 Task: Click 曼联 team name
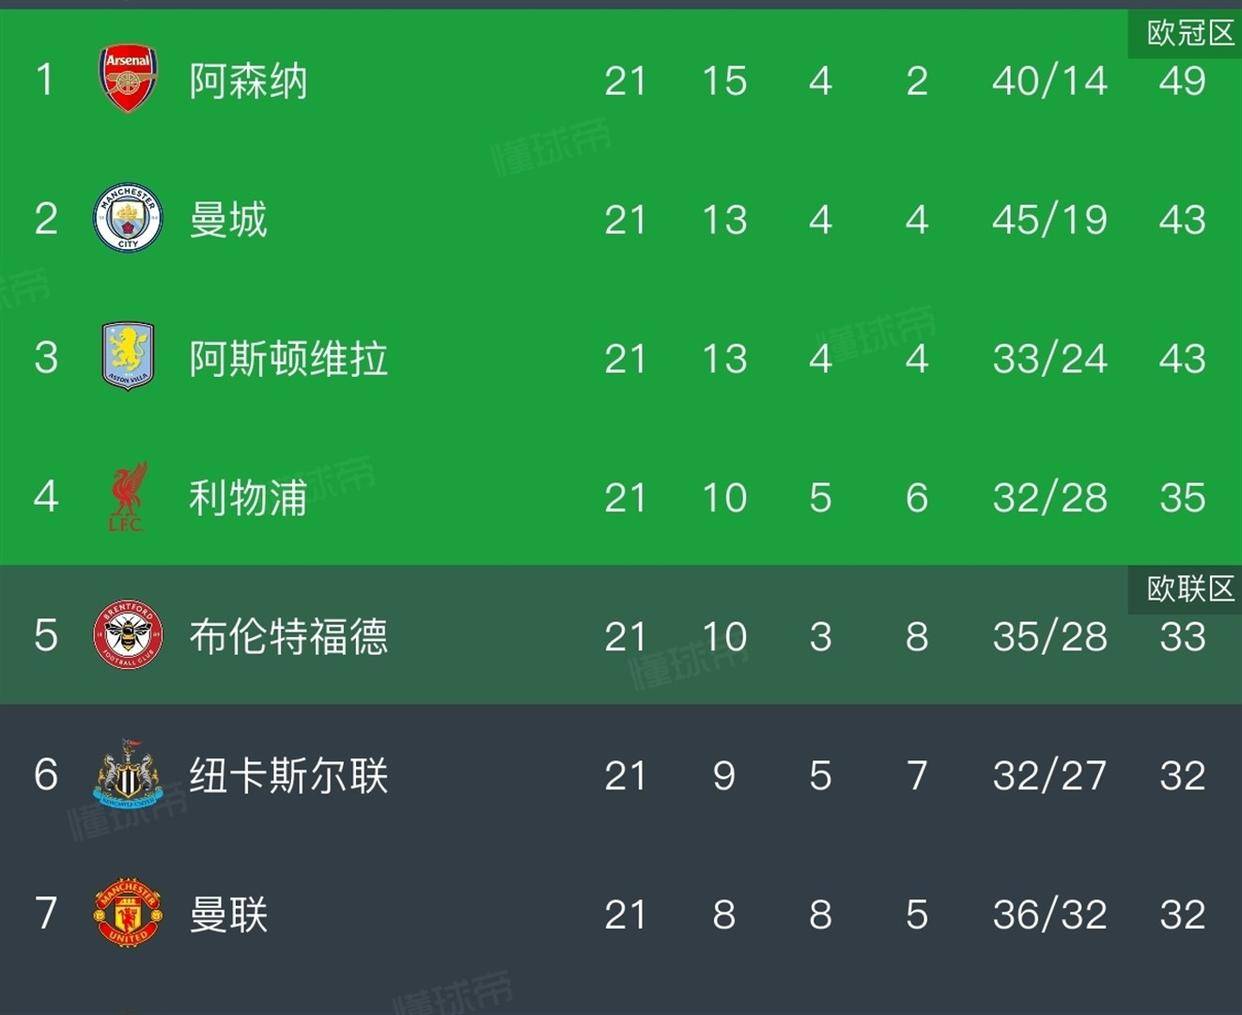pyautogui.click(x=228, y=914)
